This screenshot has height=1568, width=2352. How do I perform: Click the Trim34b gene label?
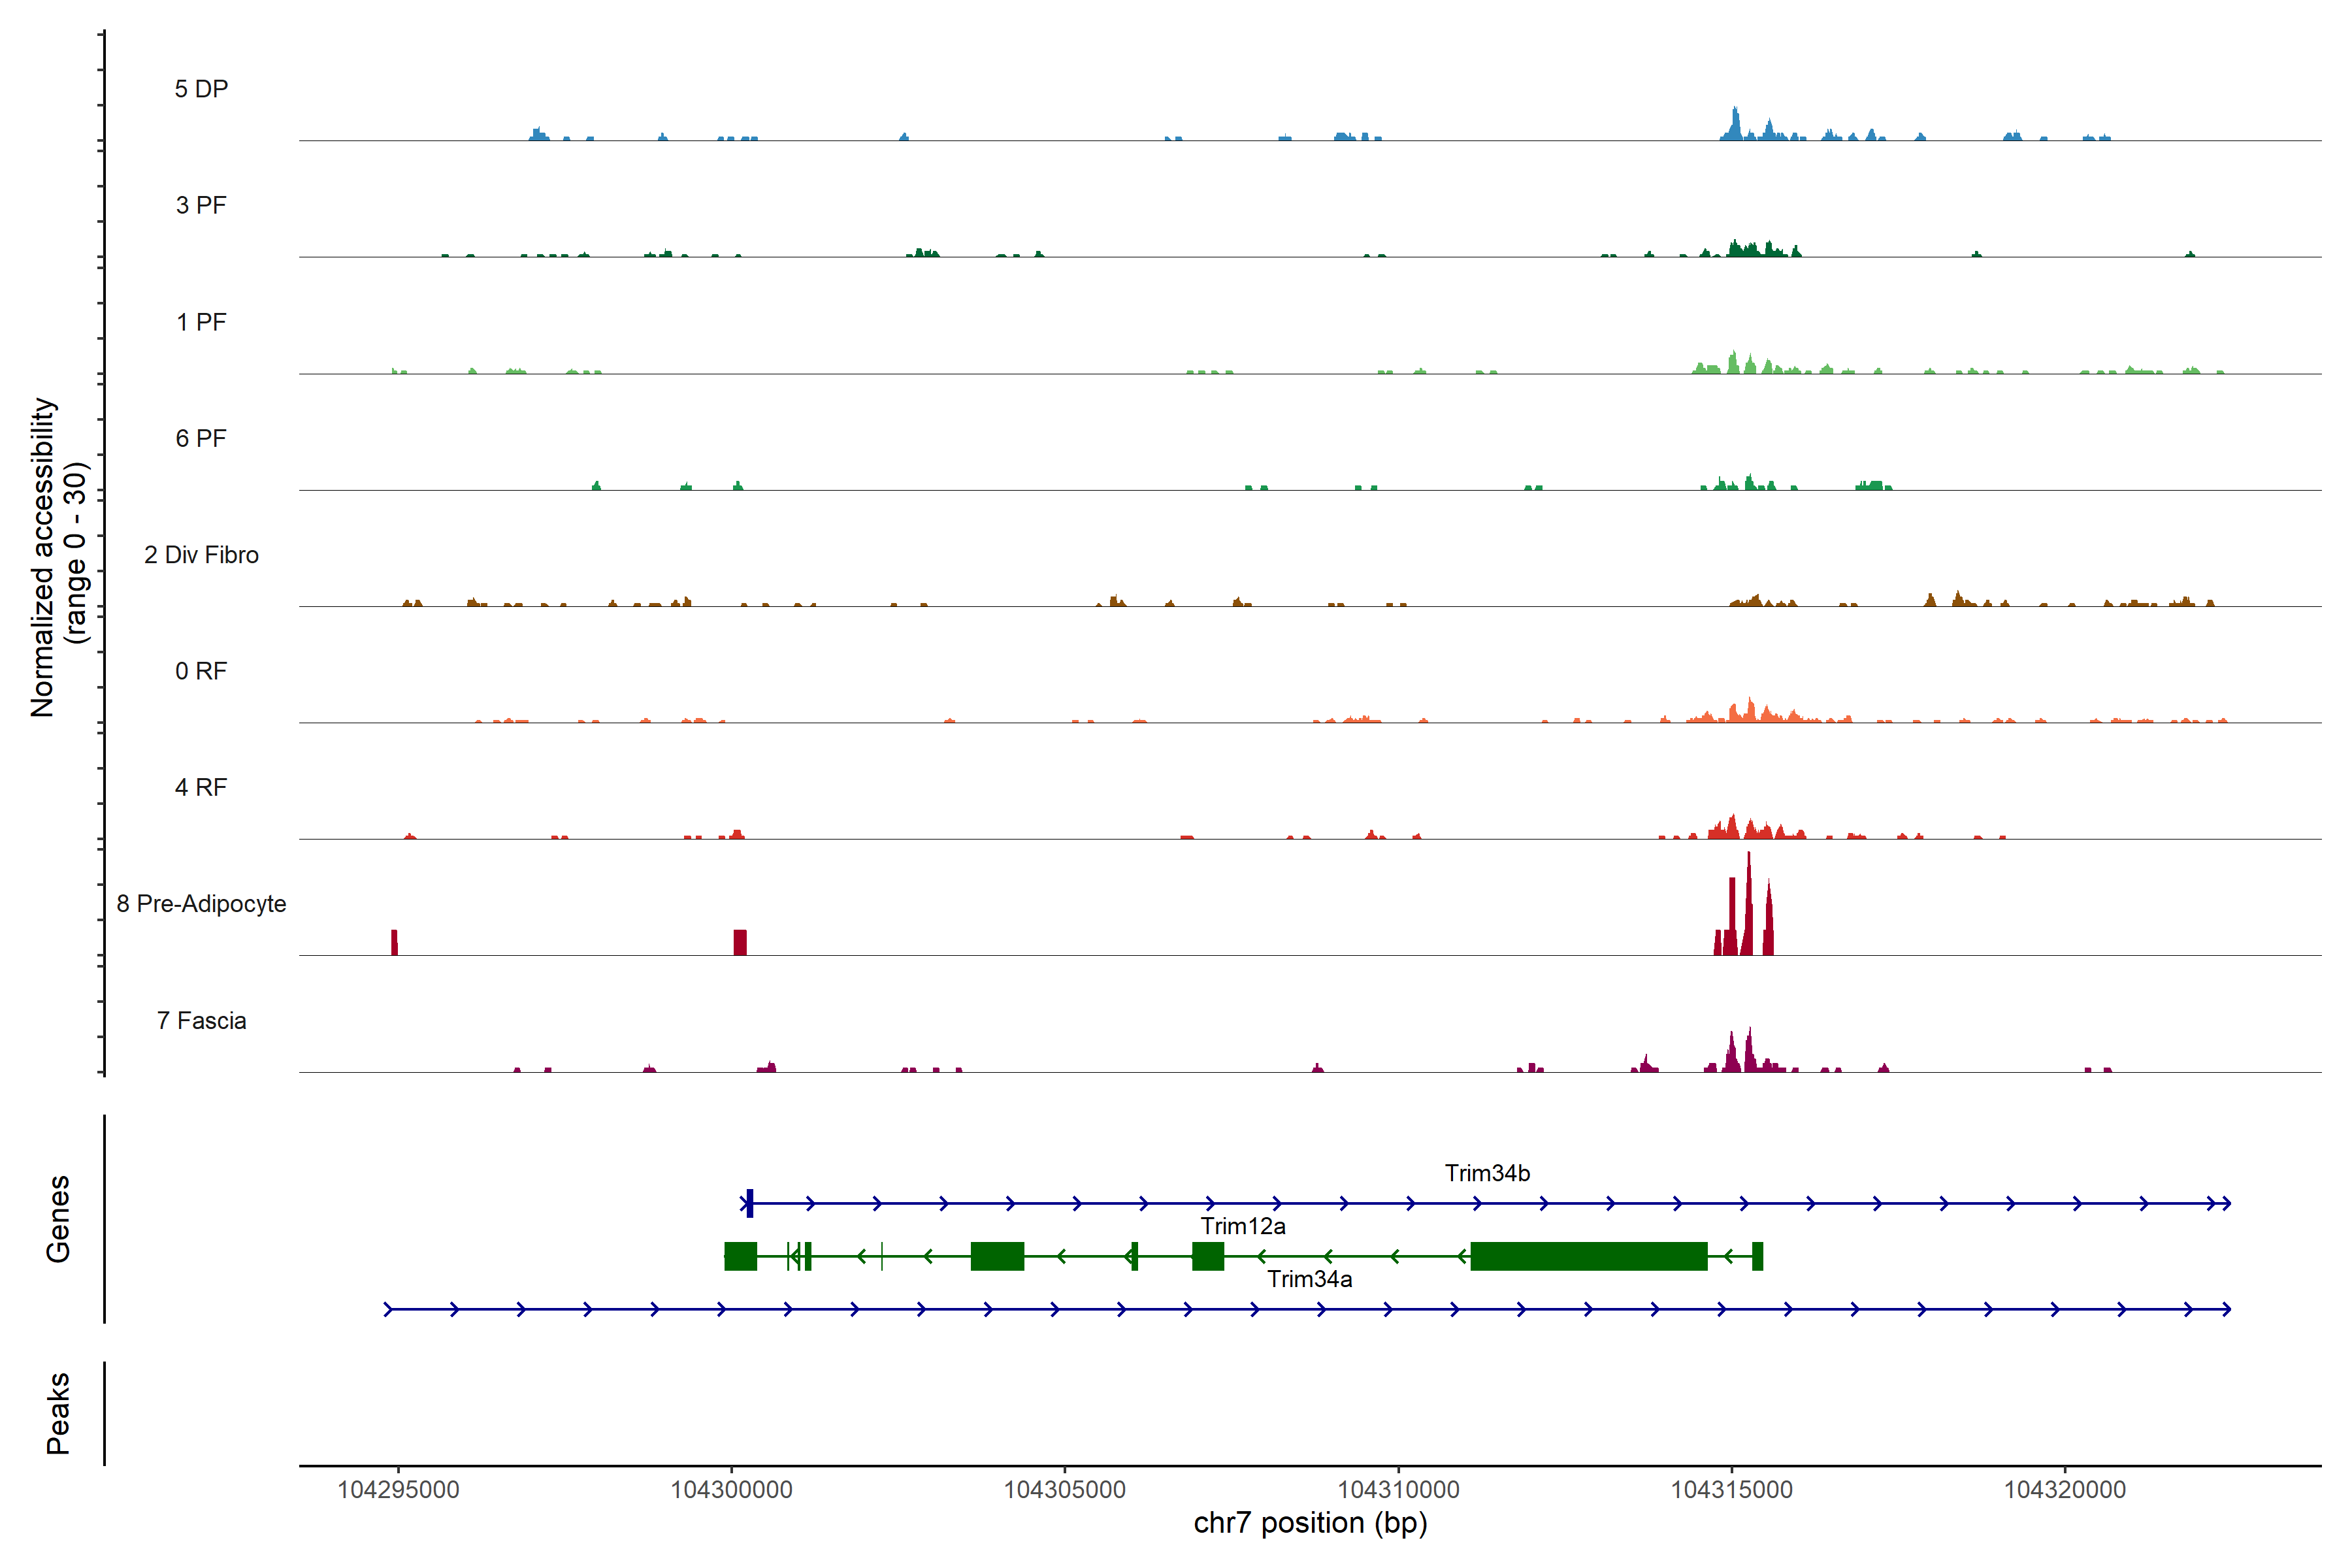point(1487,1173)
